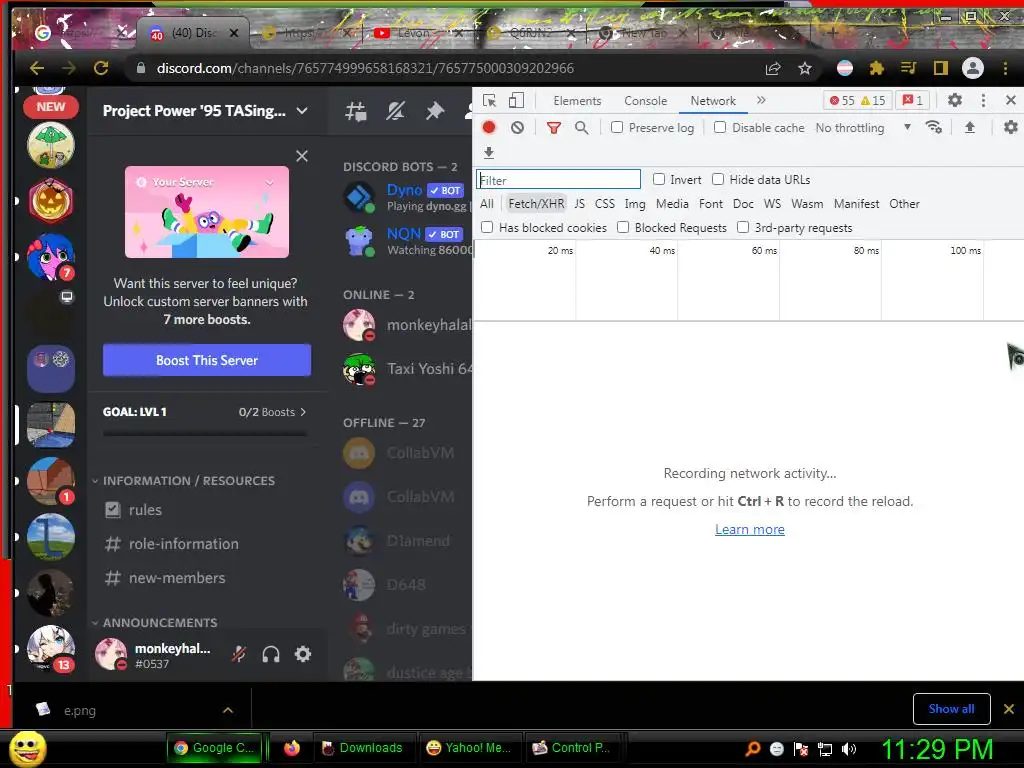1024x768 pixels.
Task: Open network conditions wifi icon
Action: coord(934,127)
